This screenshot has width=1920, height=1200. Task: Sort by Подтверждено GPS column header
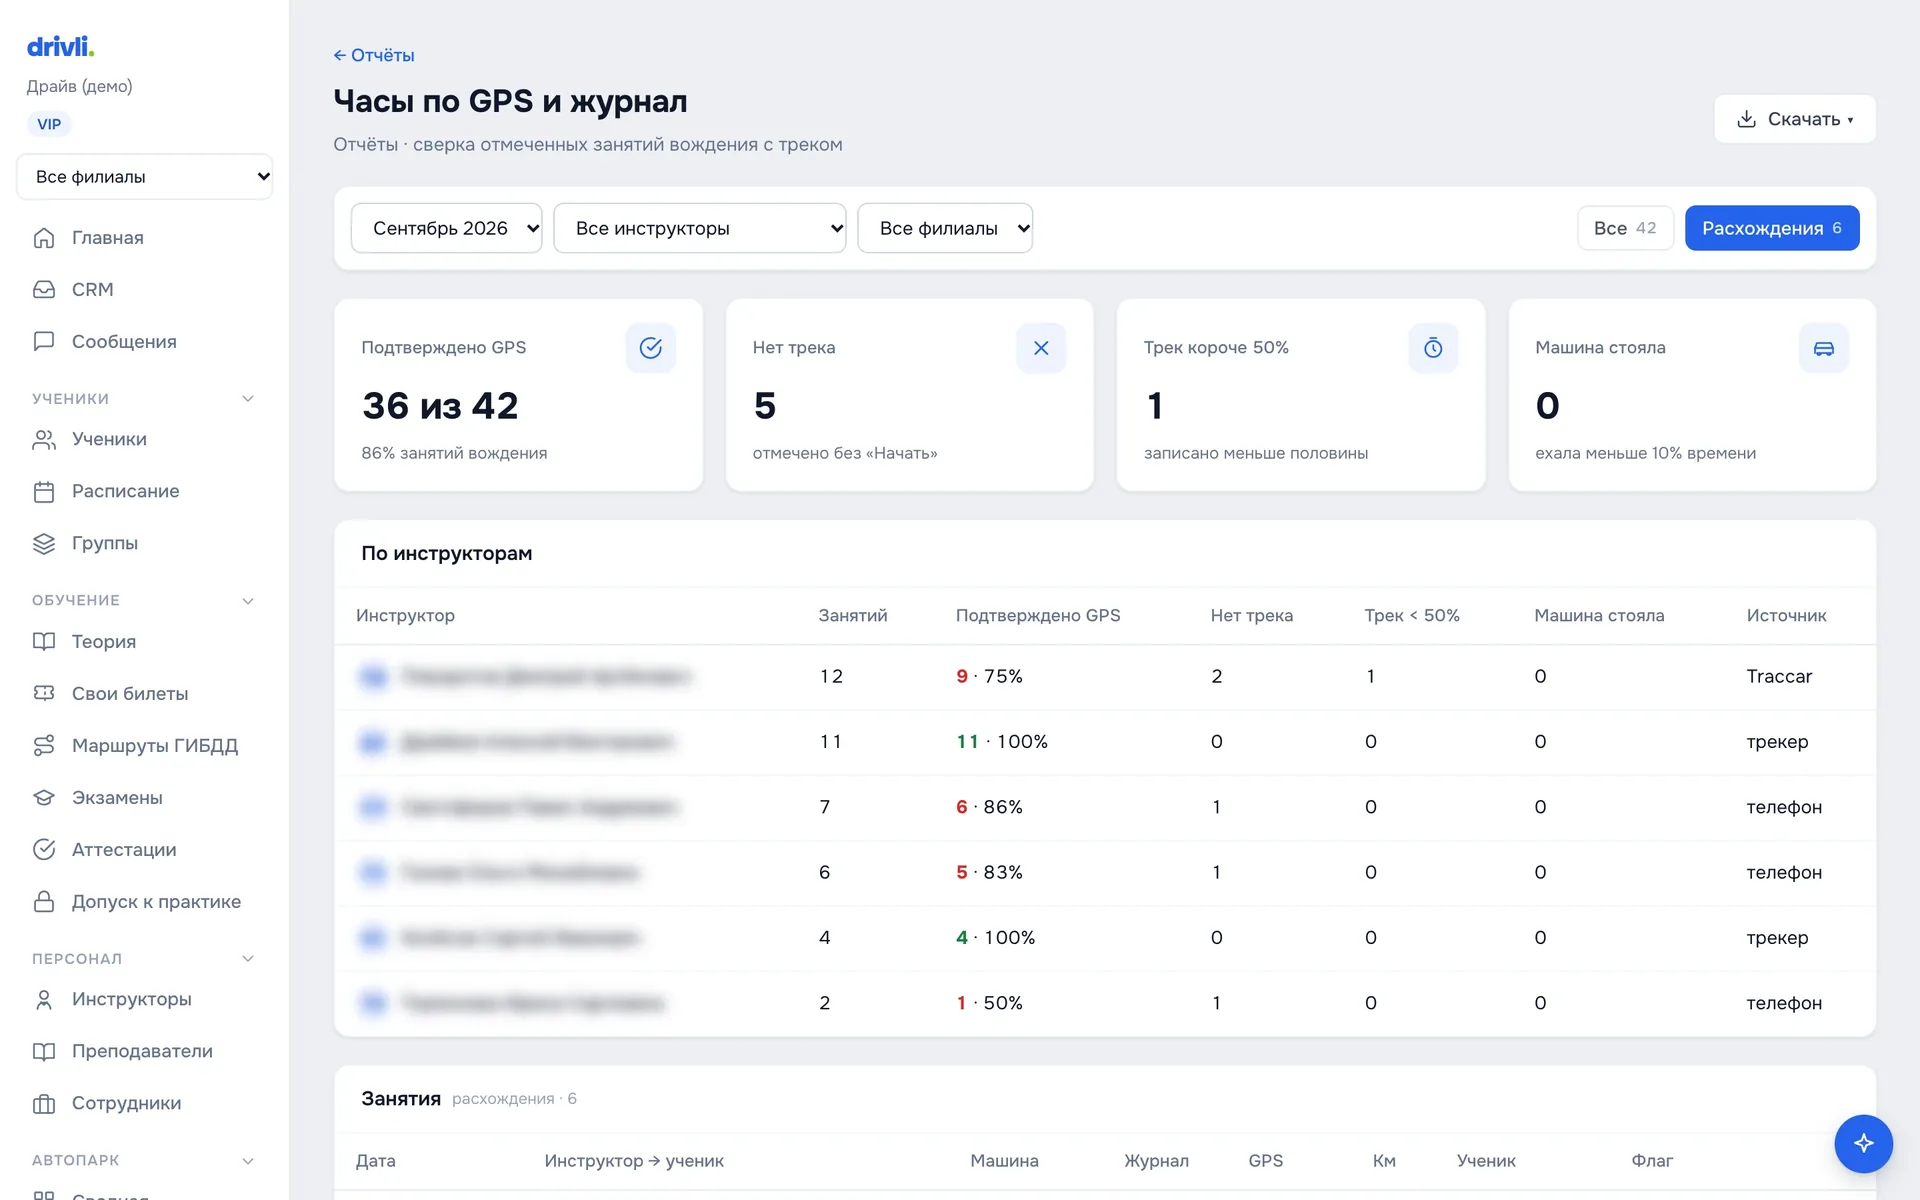point(1038,616)
